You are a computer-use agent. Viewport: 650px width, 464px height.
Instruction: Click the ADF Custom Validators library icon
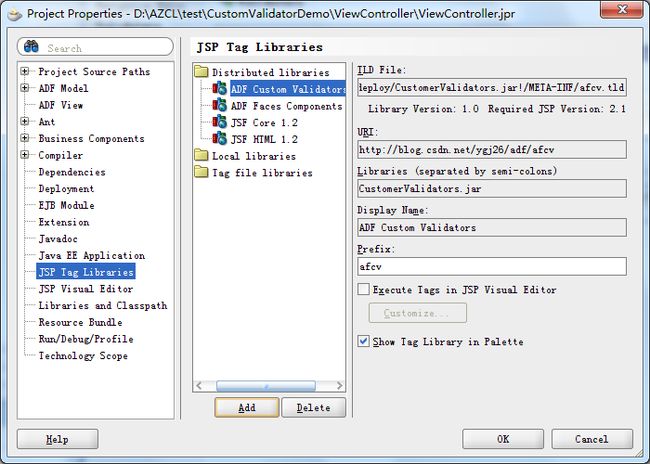click(220, 88)
